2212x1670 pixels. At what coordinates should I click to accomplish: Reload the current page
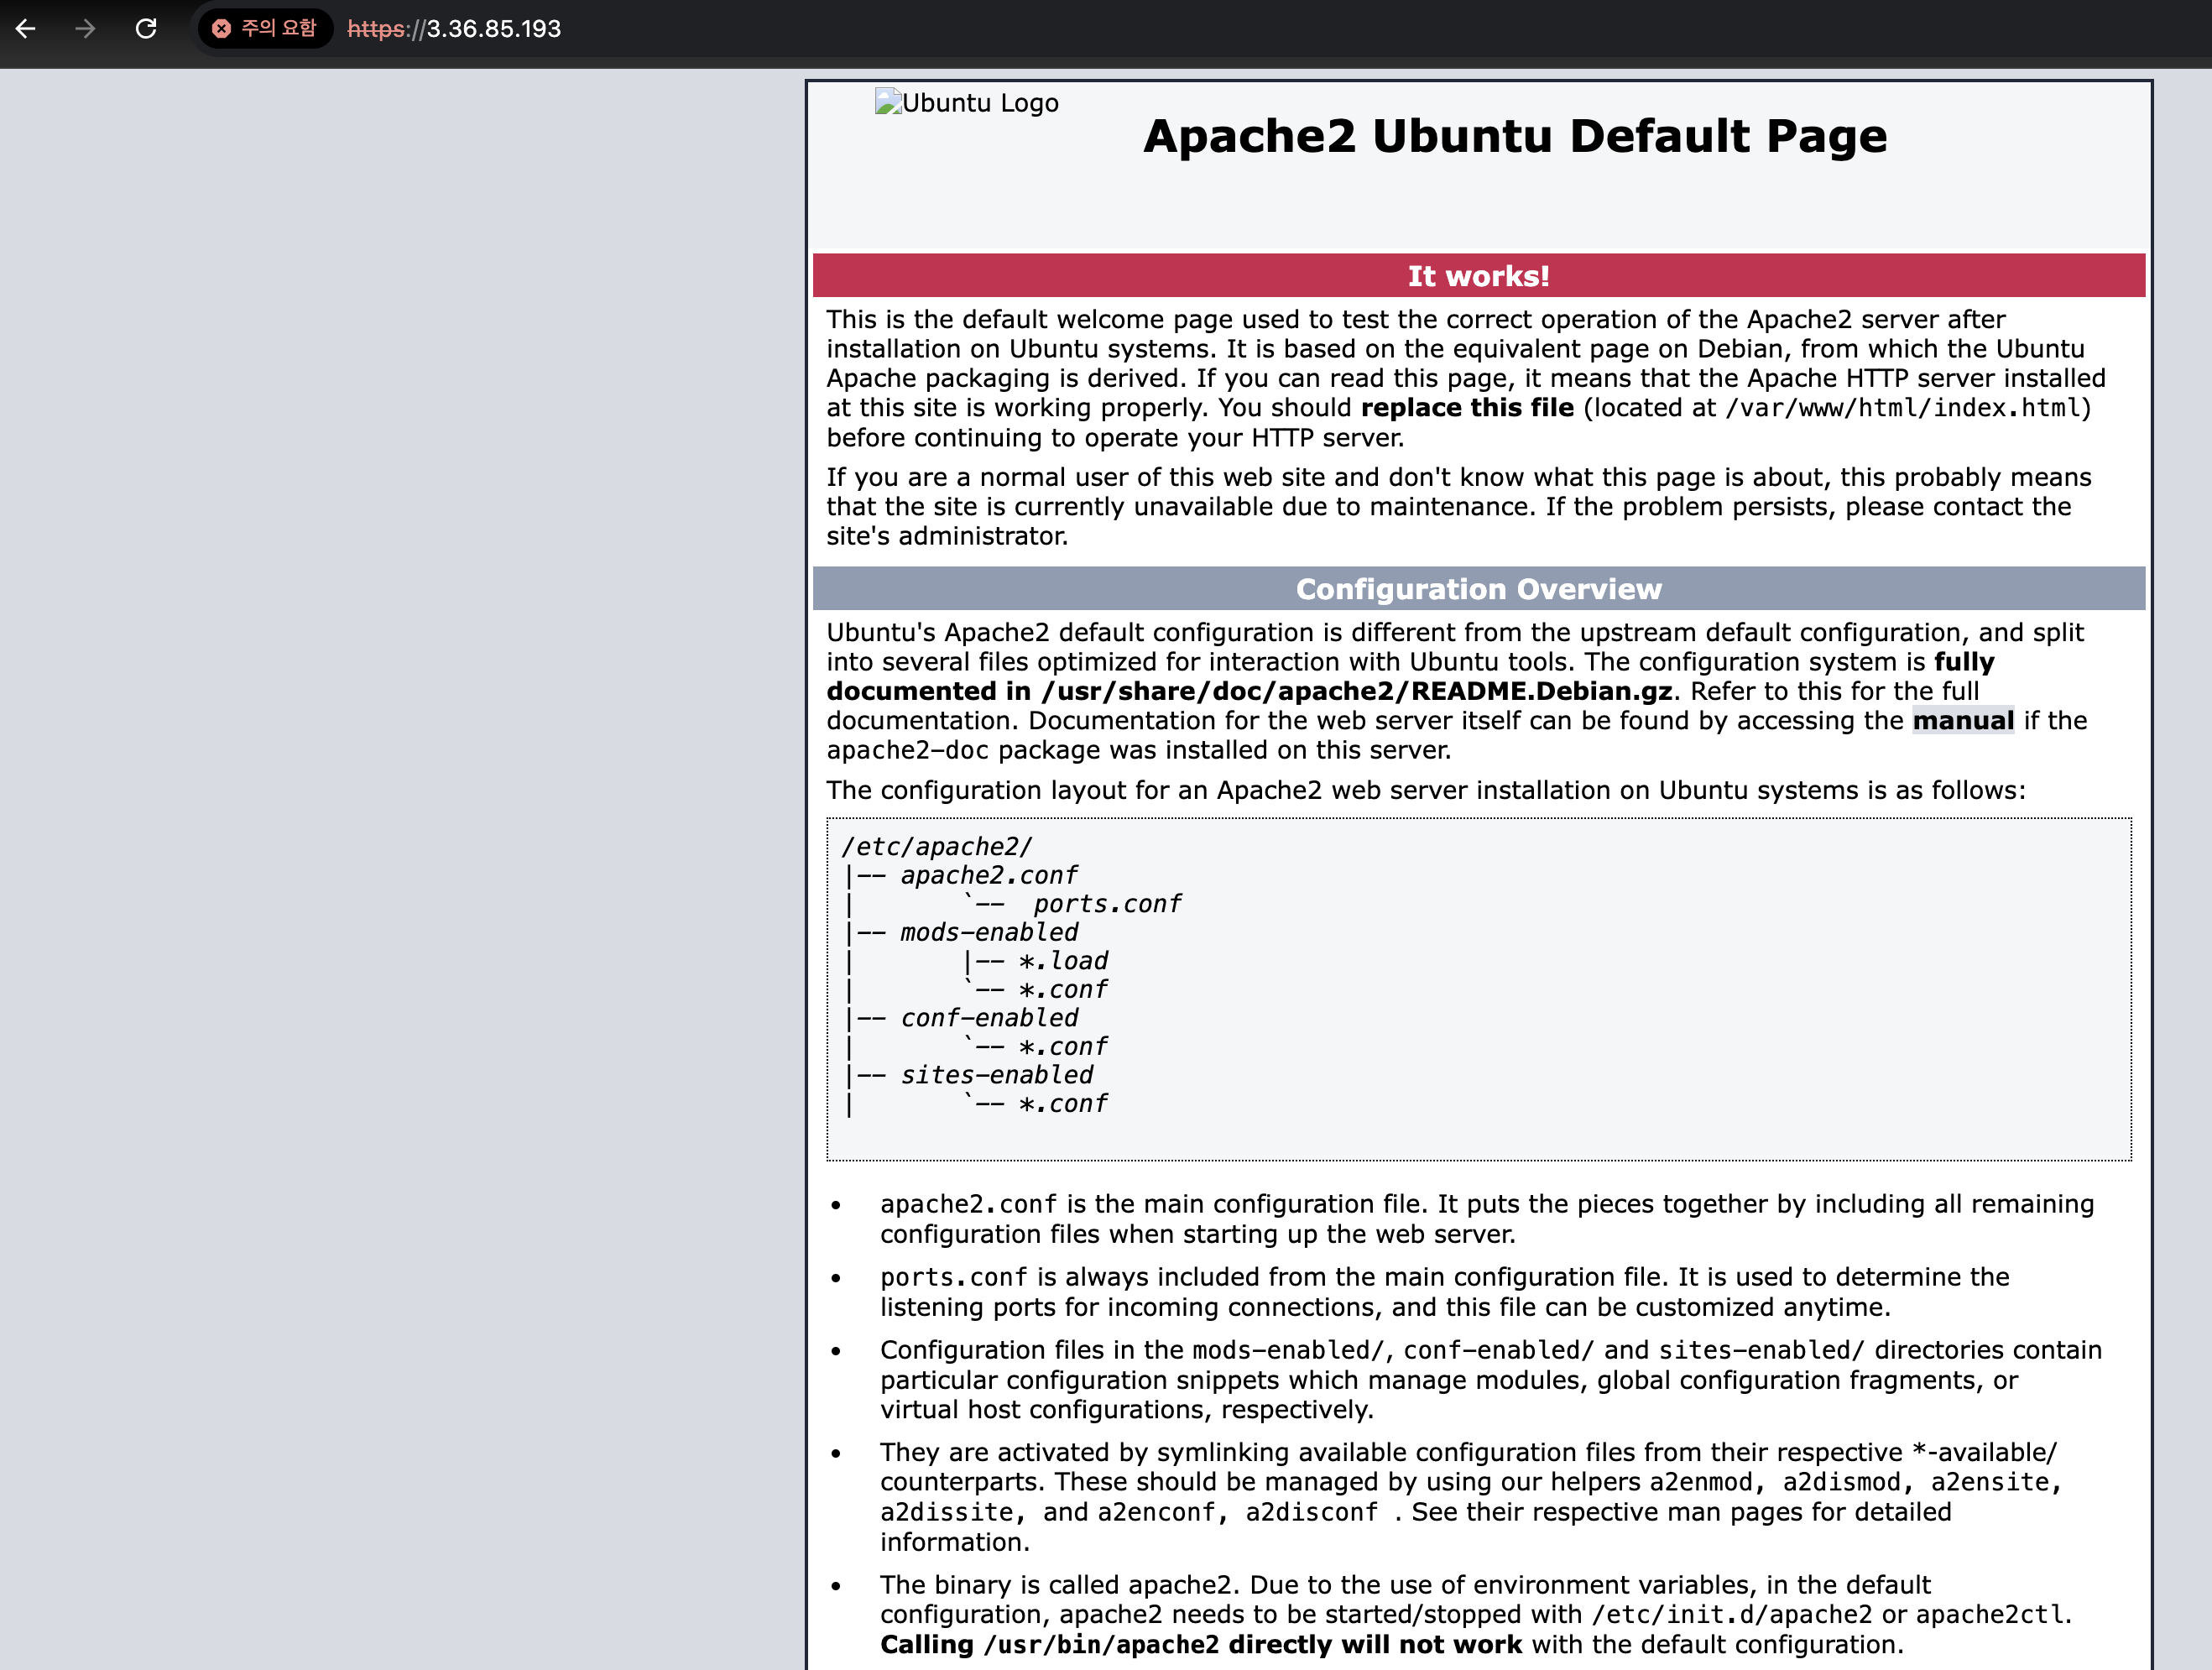tap(146, 28)
